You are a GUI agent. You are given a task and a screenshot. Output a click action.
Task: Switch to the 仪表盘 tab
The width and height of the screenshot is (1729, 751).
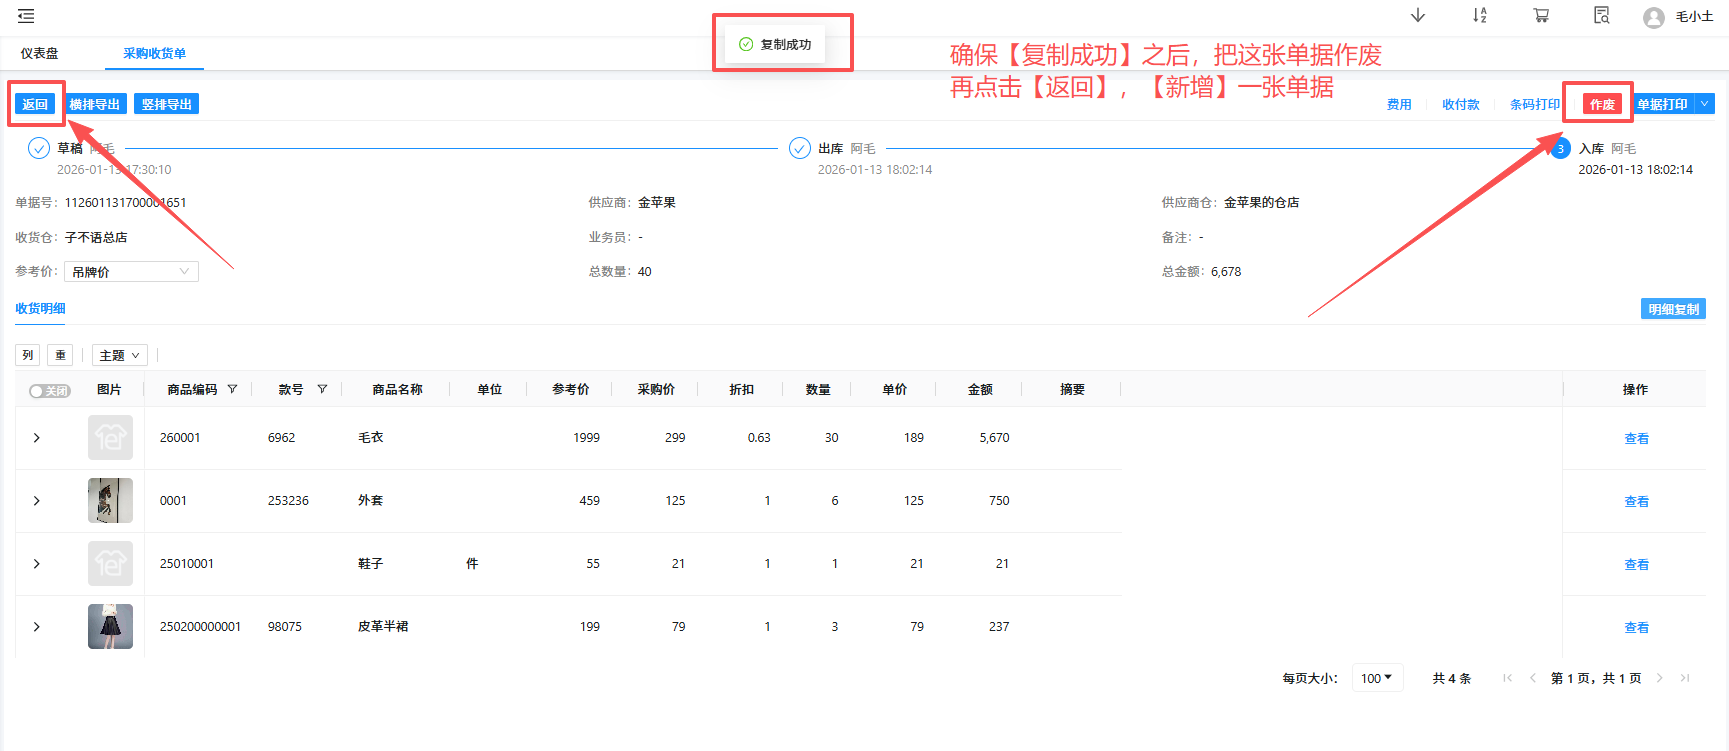(40, 53)
